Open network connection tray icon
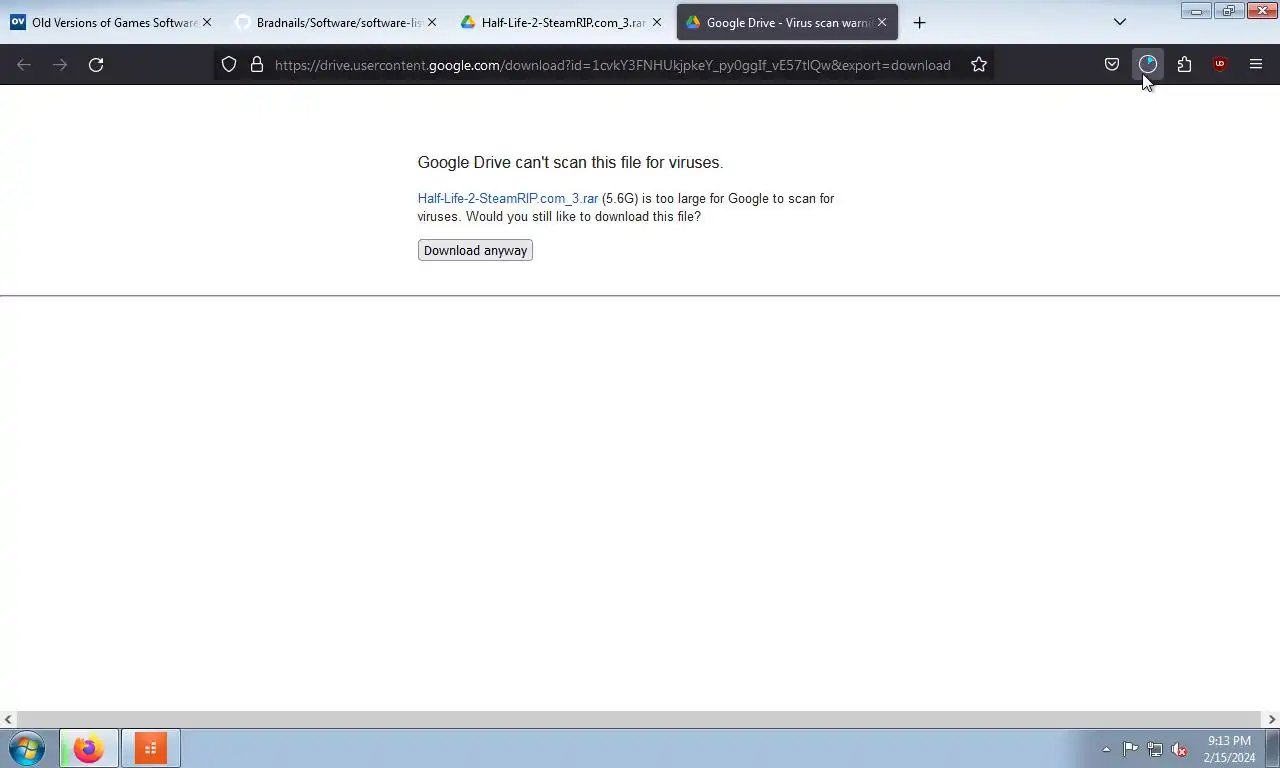 (1155, 749)
